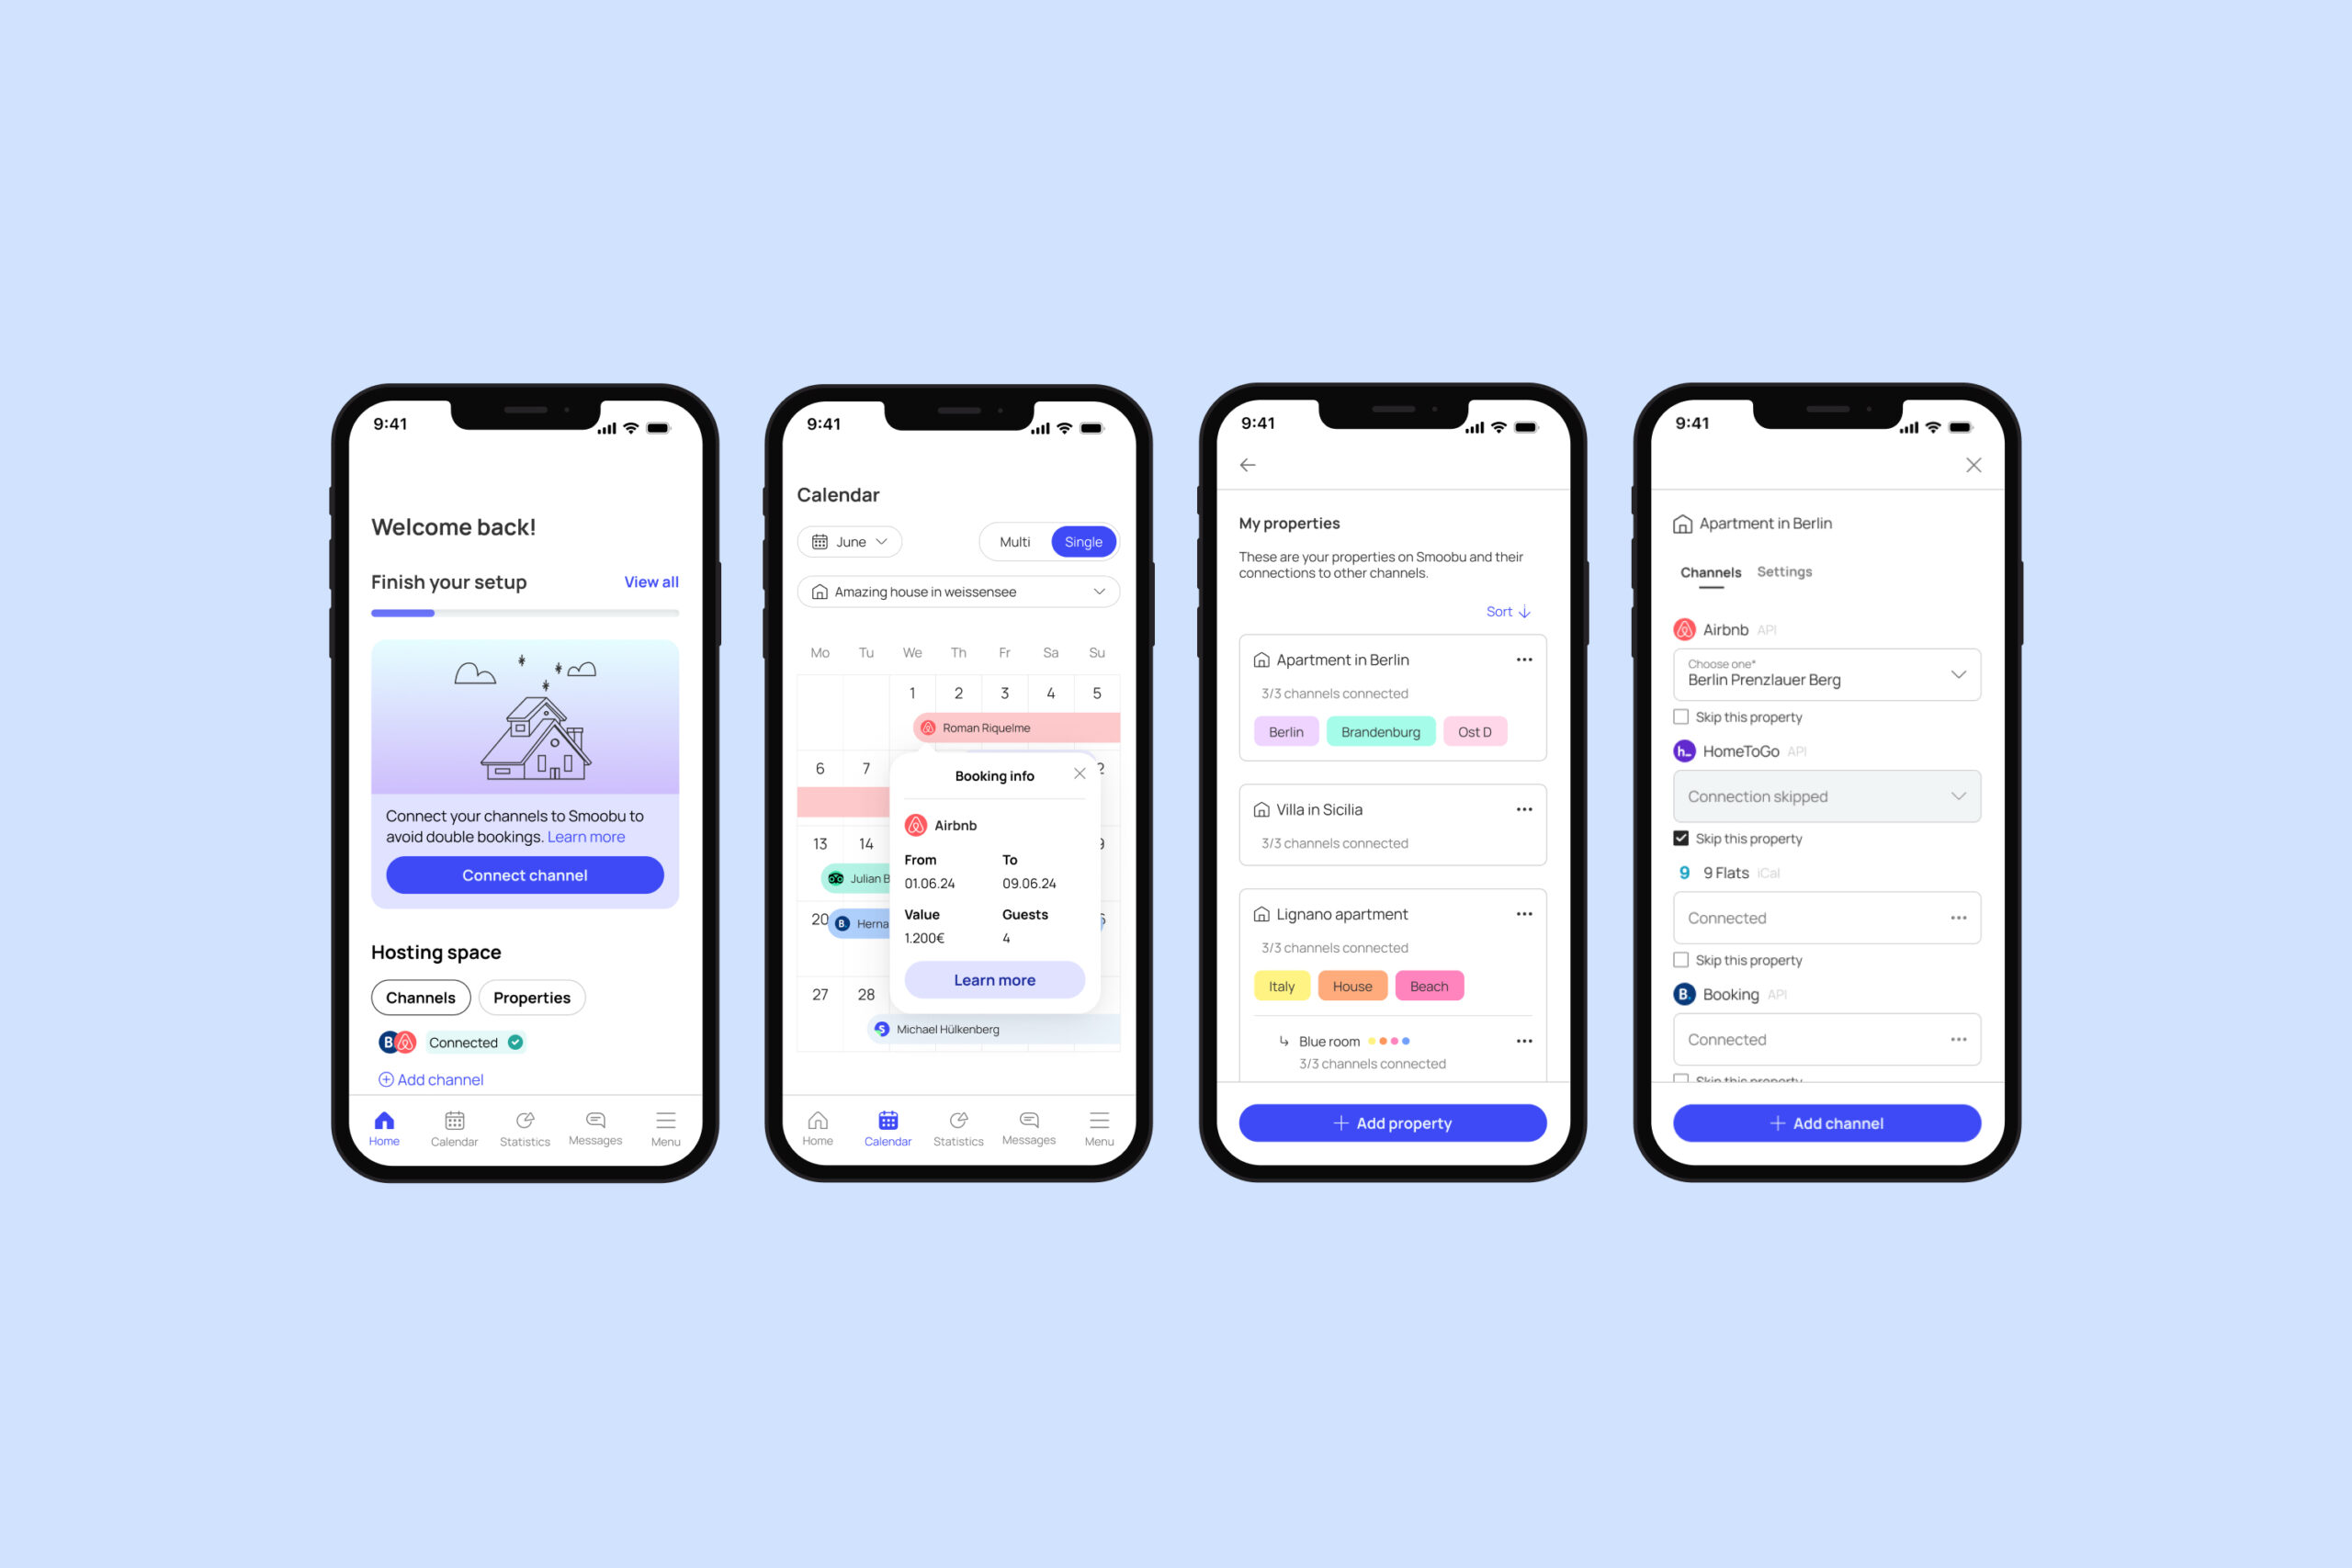
Task: Tap the sort control on My properties screen
Action: coord(1507,613)
